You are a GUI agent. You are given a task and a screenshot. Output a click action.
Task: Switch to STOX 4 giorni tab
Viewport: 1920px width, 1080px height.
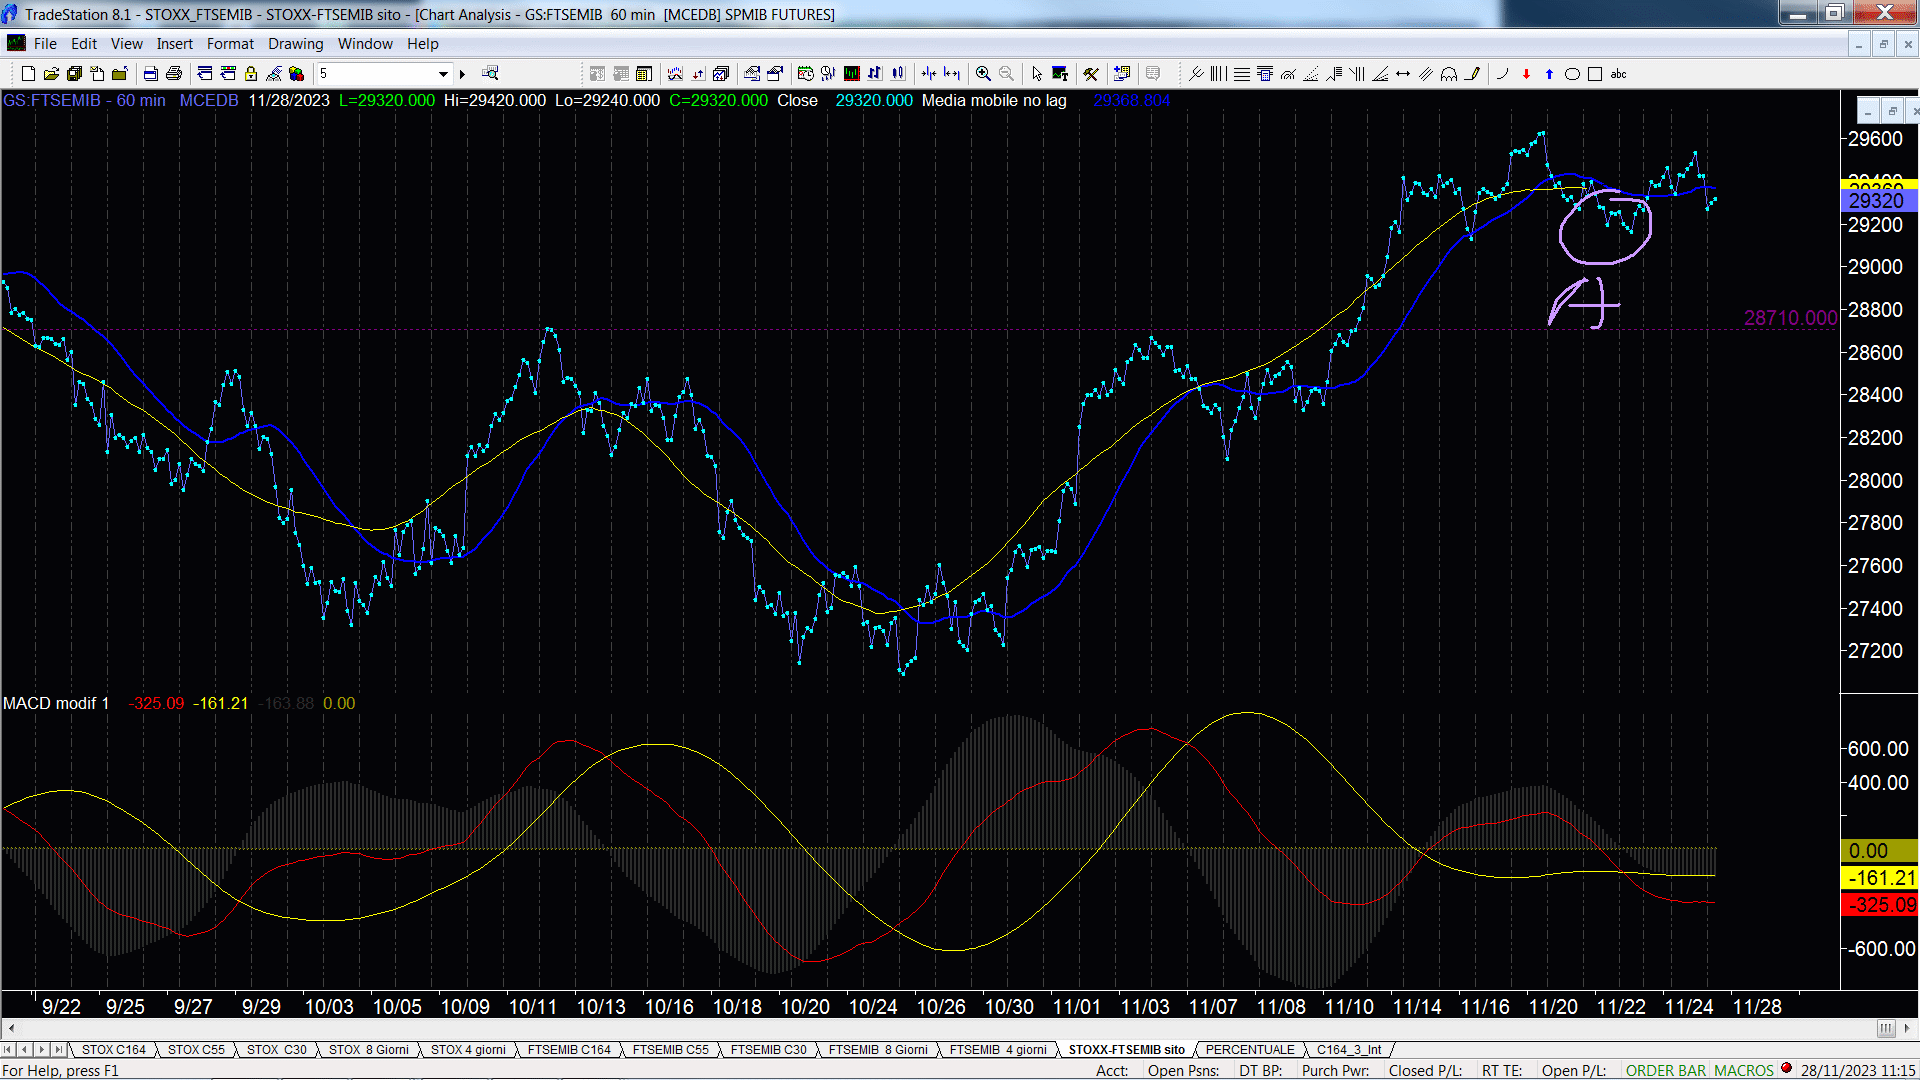coord(468,1050)
